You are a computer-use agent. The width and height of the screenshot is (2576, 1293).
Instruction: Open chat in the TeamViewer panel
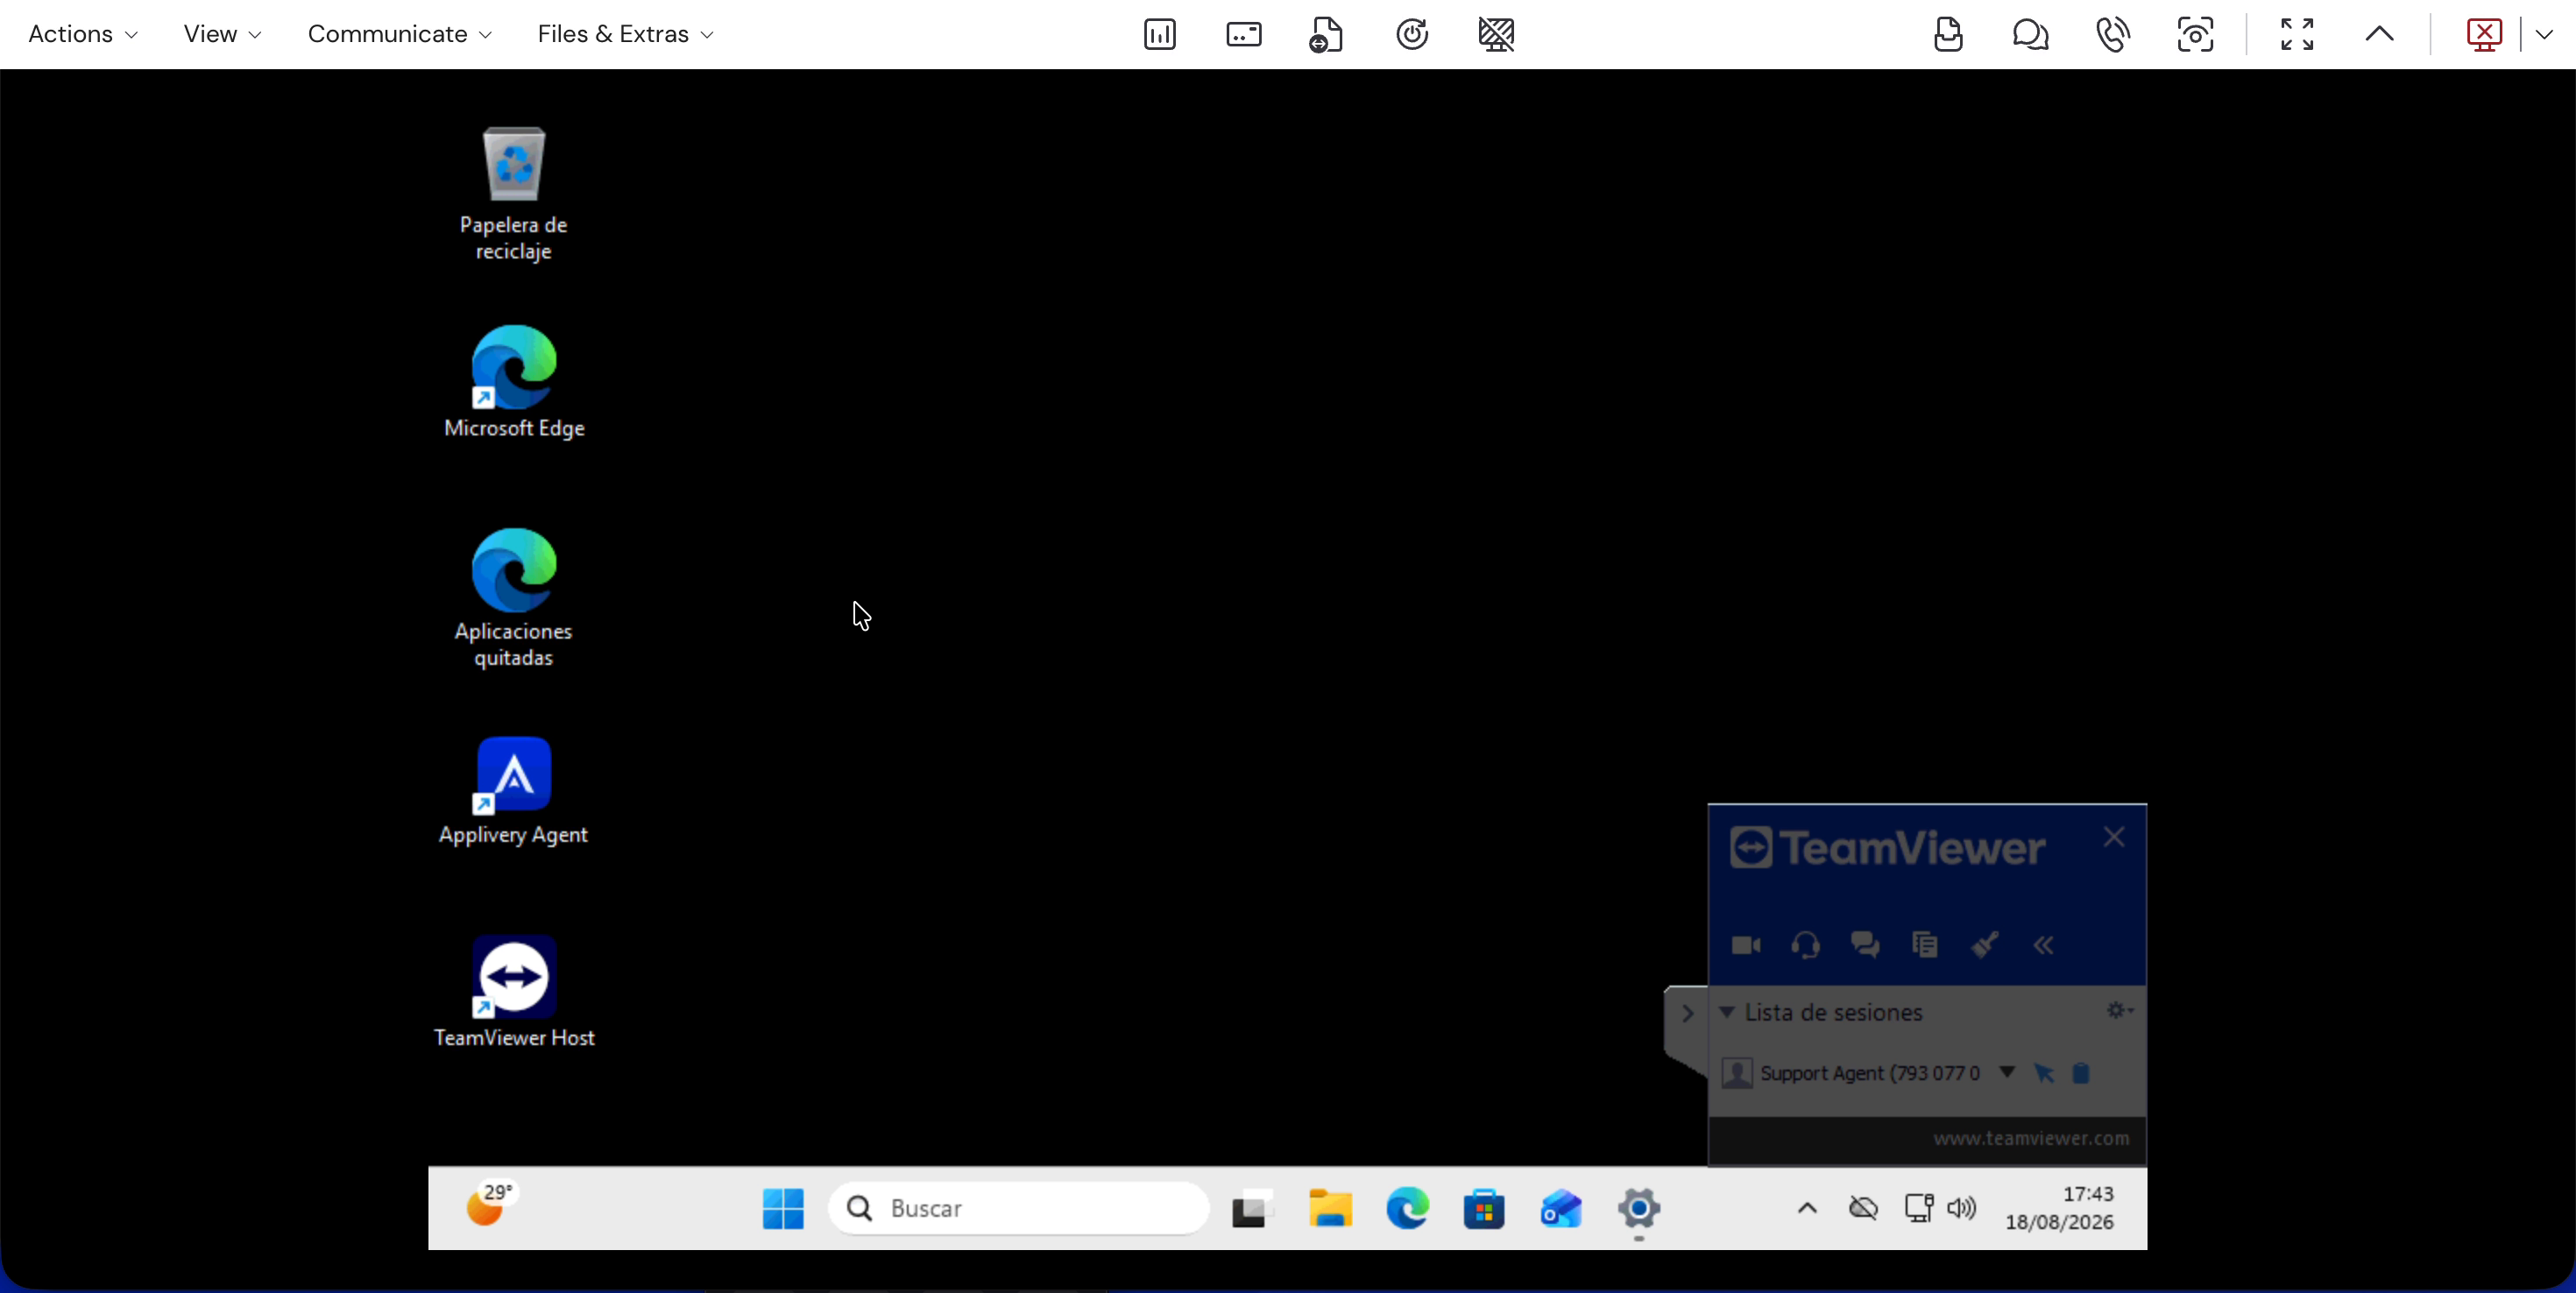point(1864,945)
